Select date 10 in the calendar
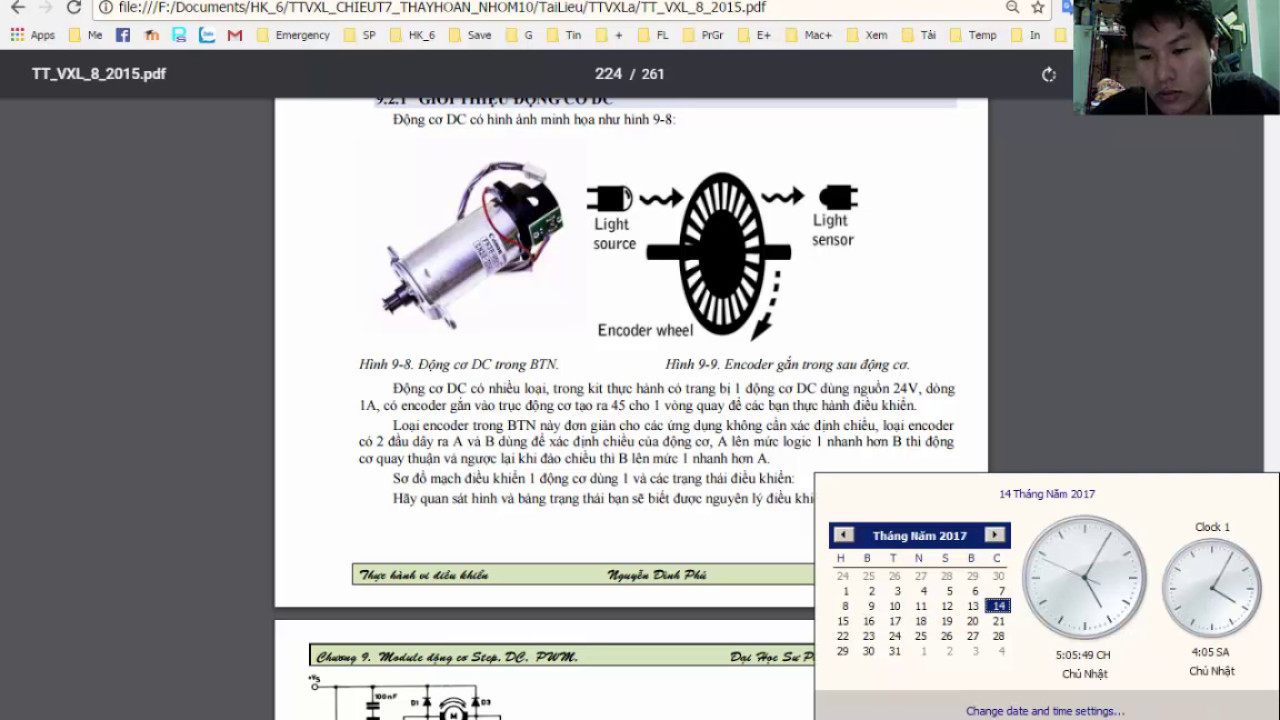Image resolution: width=1280 pixels, height=720 pixels. tap(895, 606)
